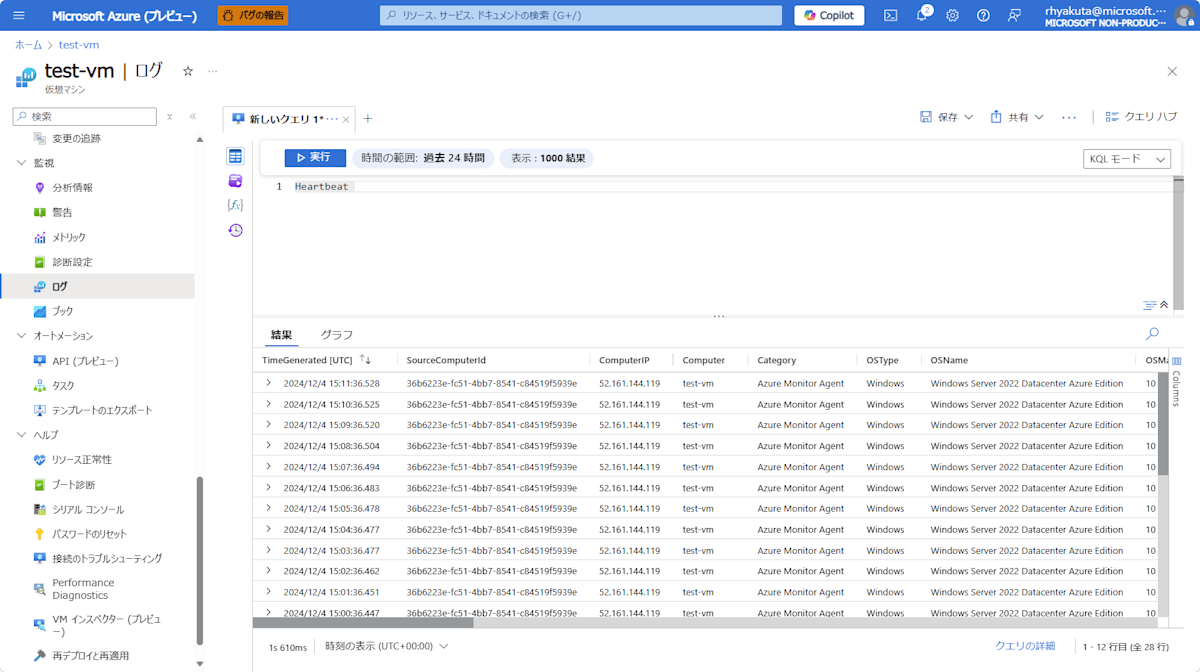Collapse the ヘルプ section
This screenshot has width=1200, height=672.
pyautogui.click(x=23, y=435)
